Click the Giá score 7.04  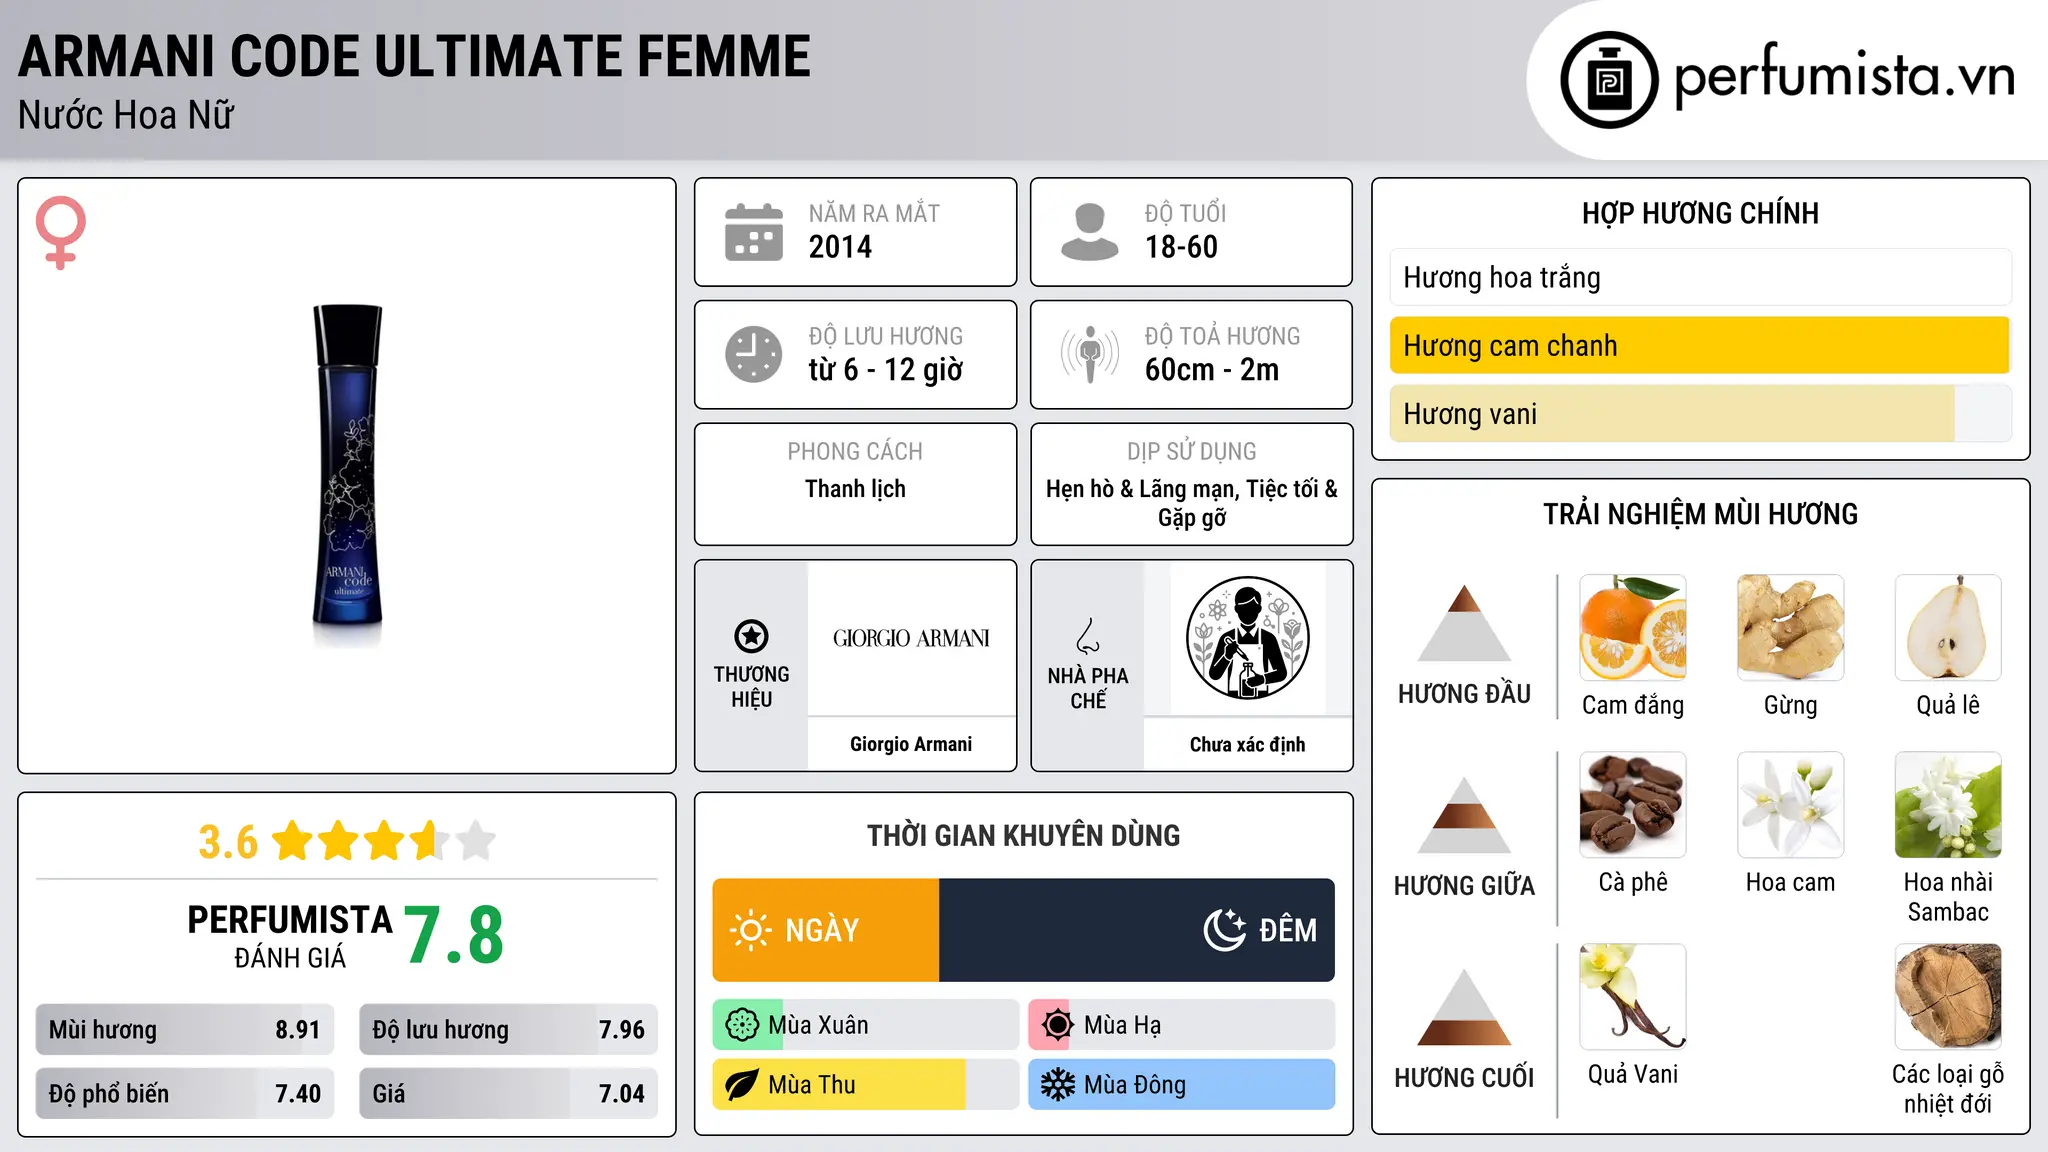622,1094
